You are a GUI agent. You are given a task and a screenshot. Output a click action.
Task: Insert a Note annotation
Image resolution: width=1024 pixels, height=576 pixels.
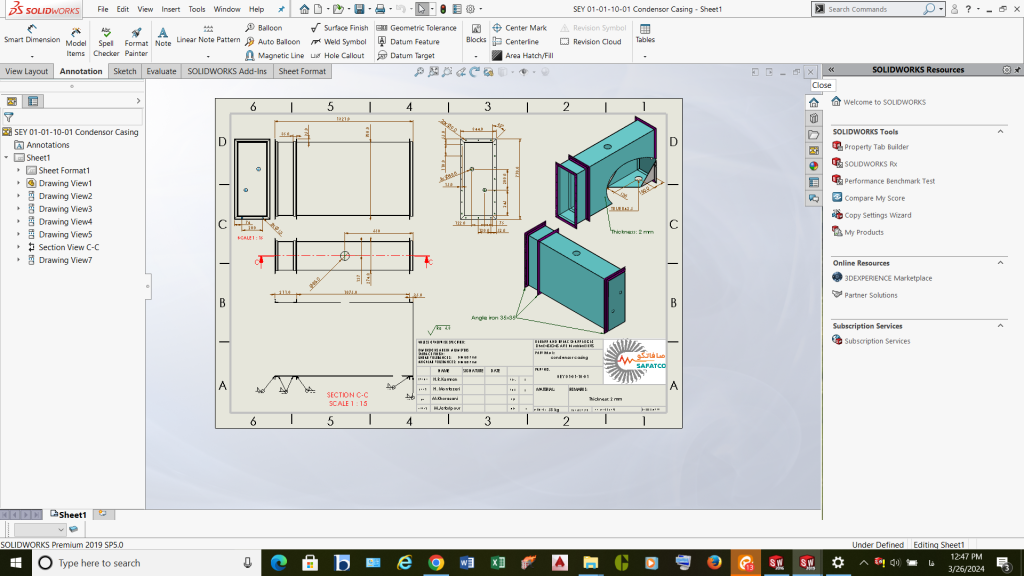(163, 36)
